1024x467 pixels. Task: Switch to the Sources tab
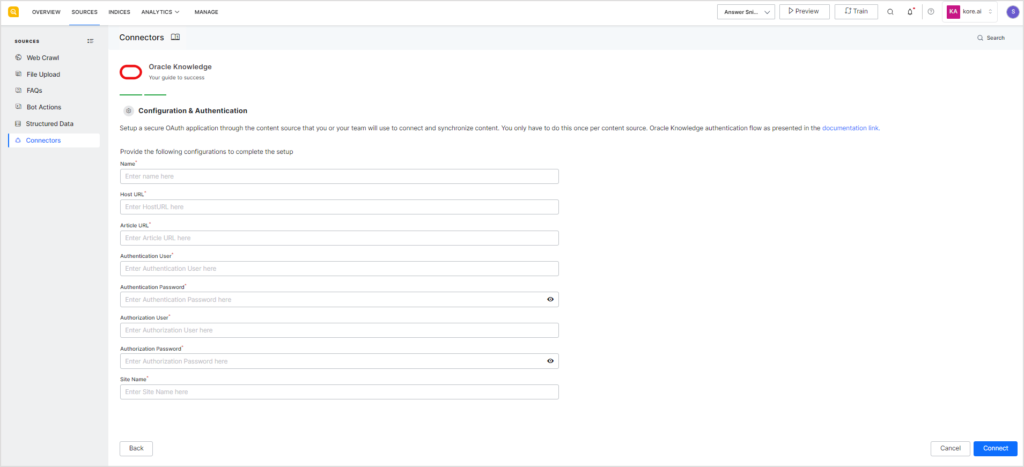[84, 12]
